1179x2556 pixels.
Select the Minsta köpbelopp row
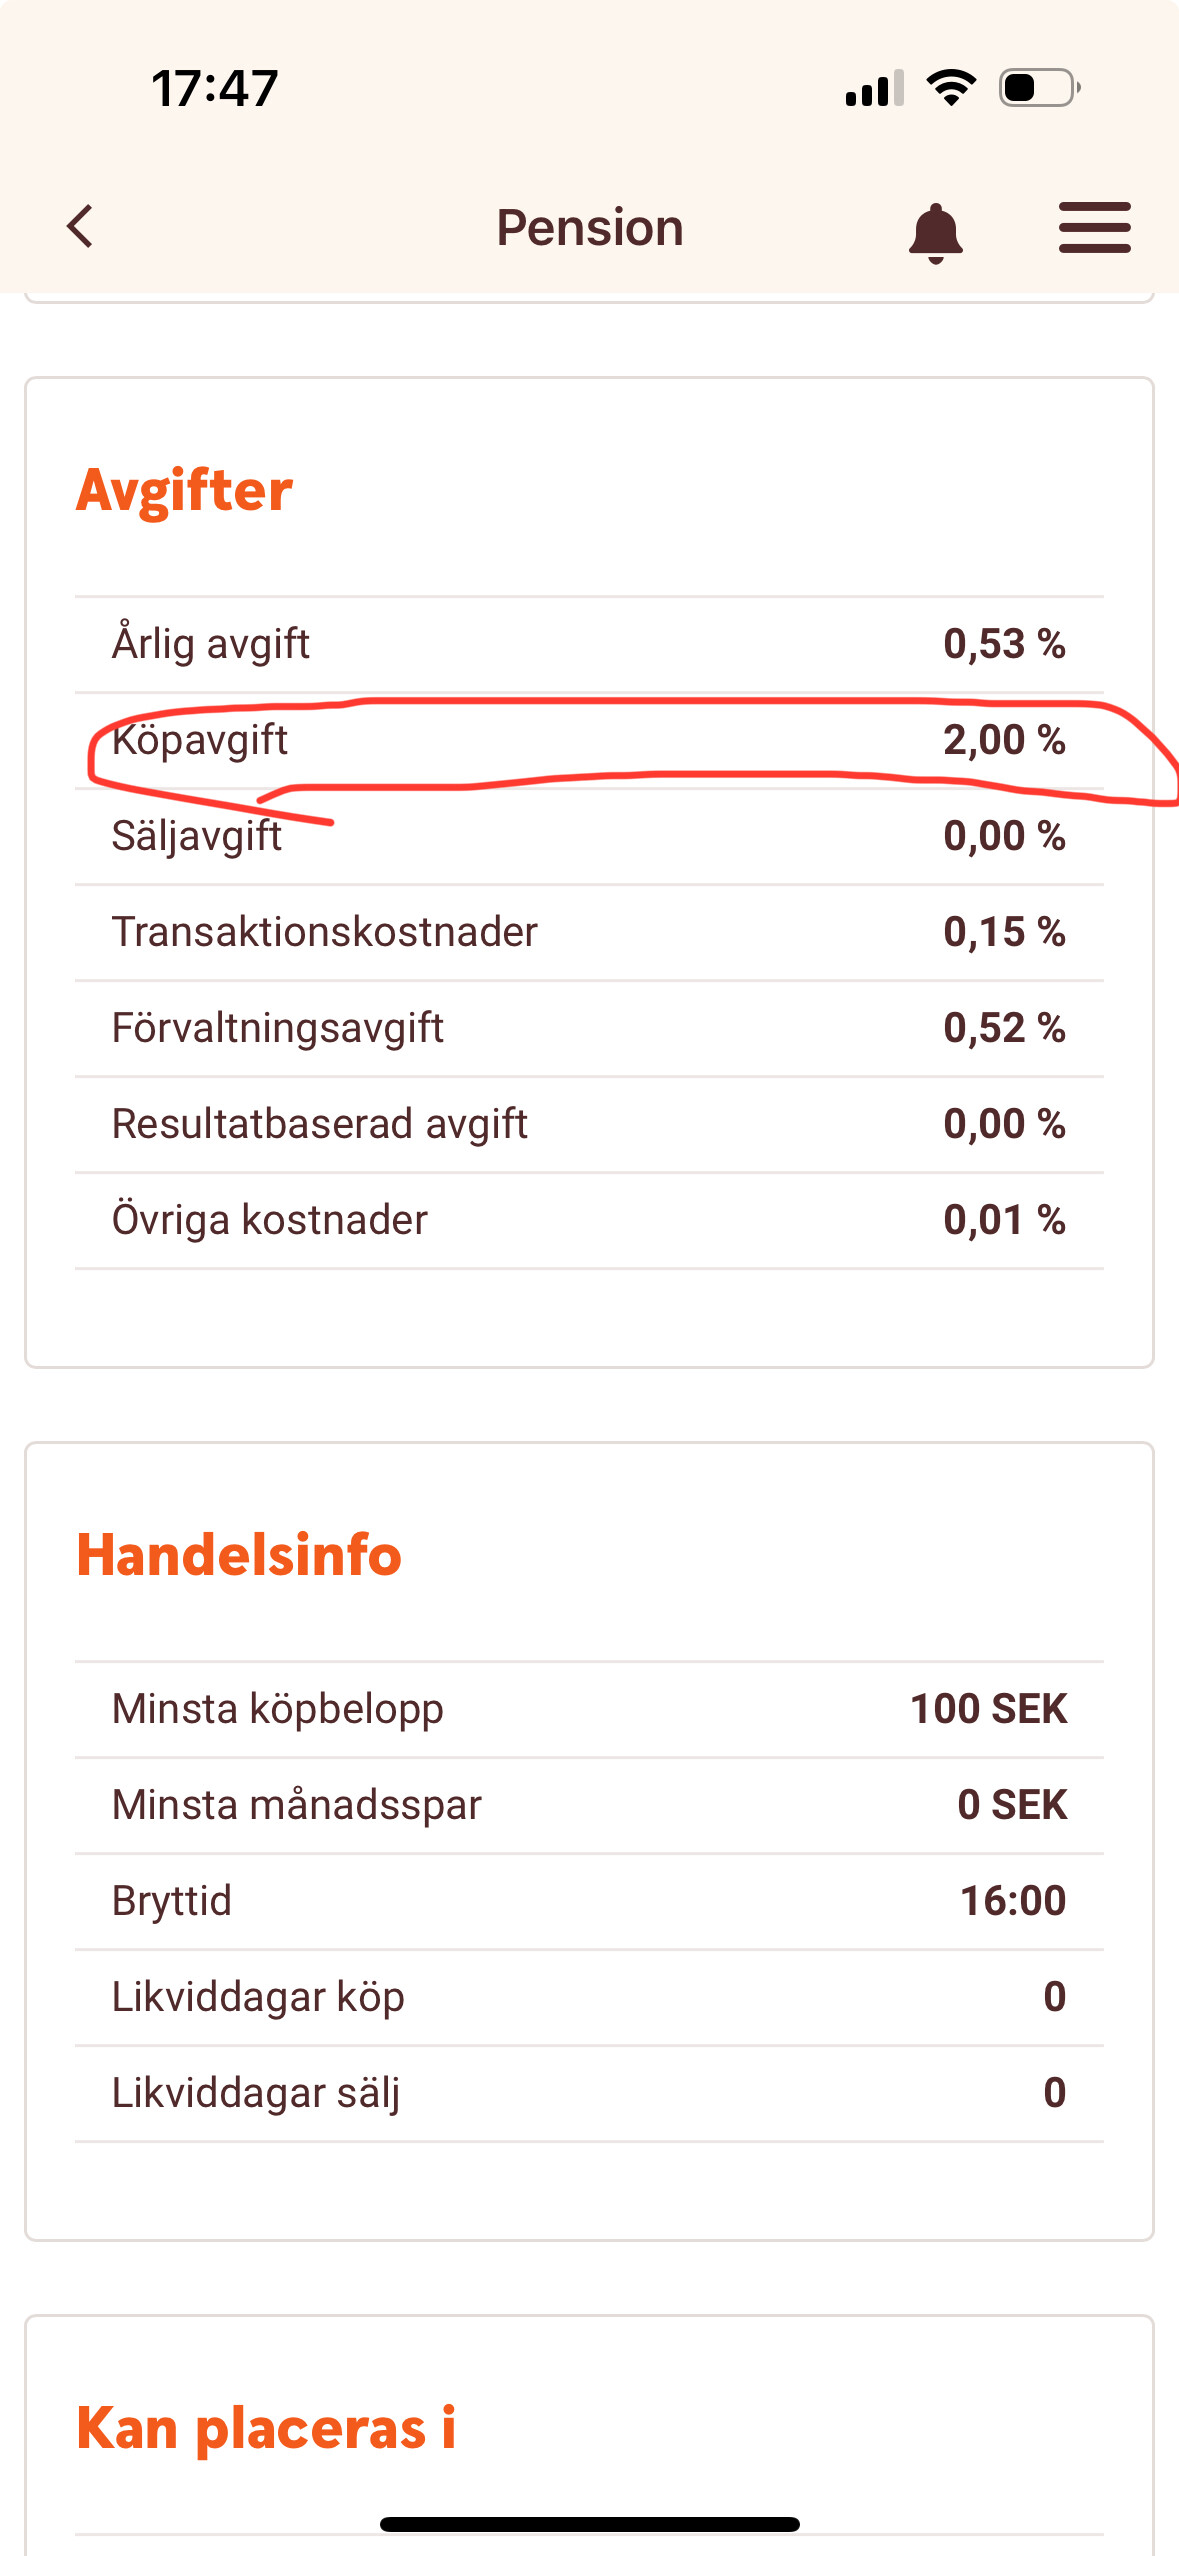click(589, 1709)
